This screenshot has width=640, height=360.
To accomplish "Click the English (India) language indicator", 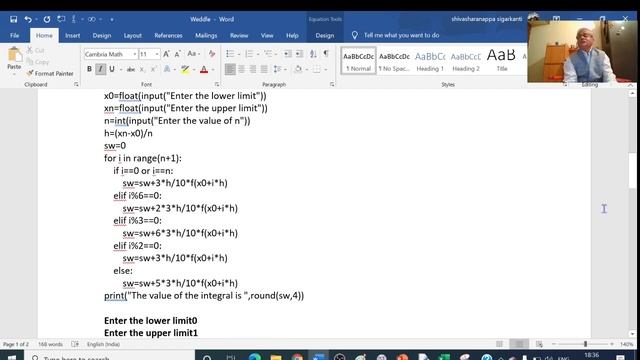I will [x=103, y=344].
